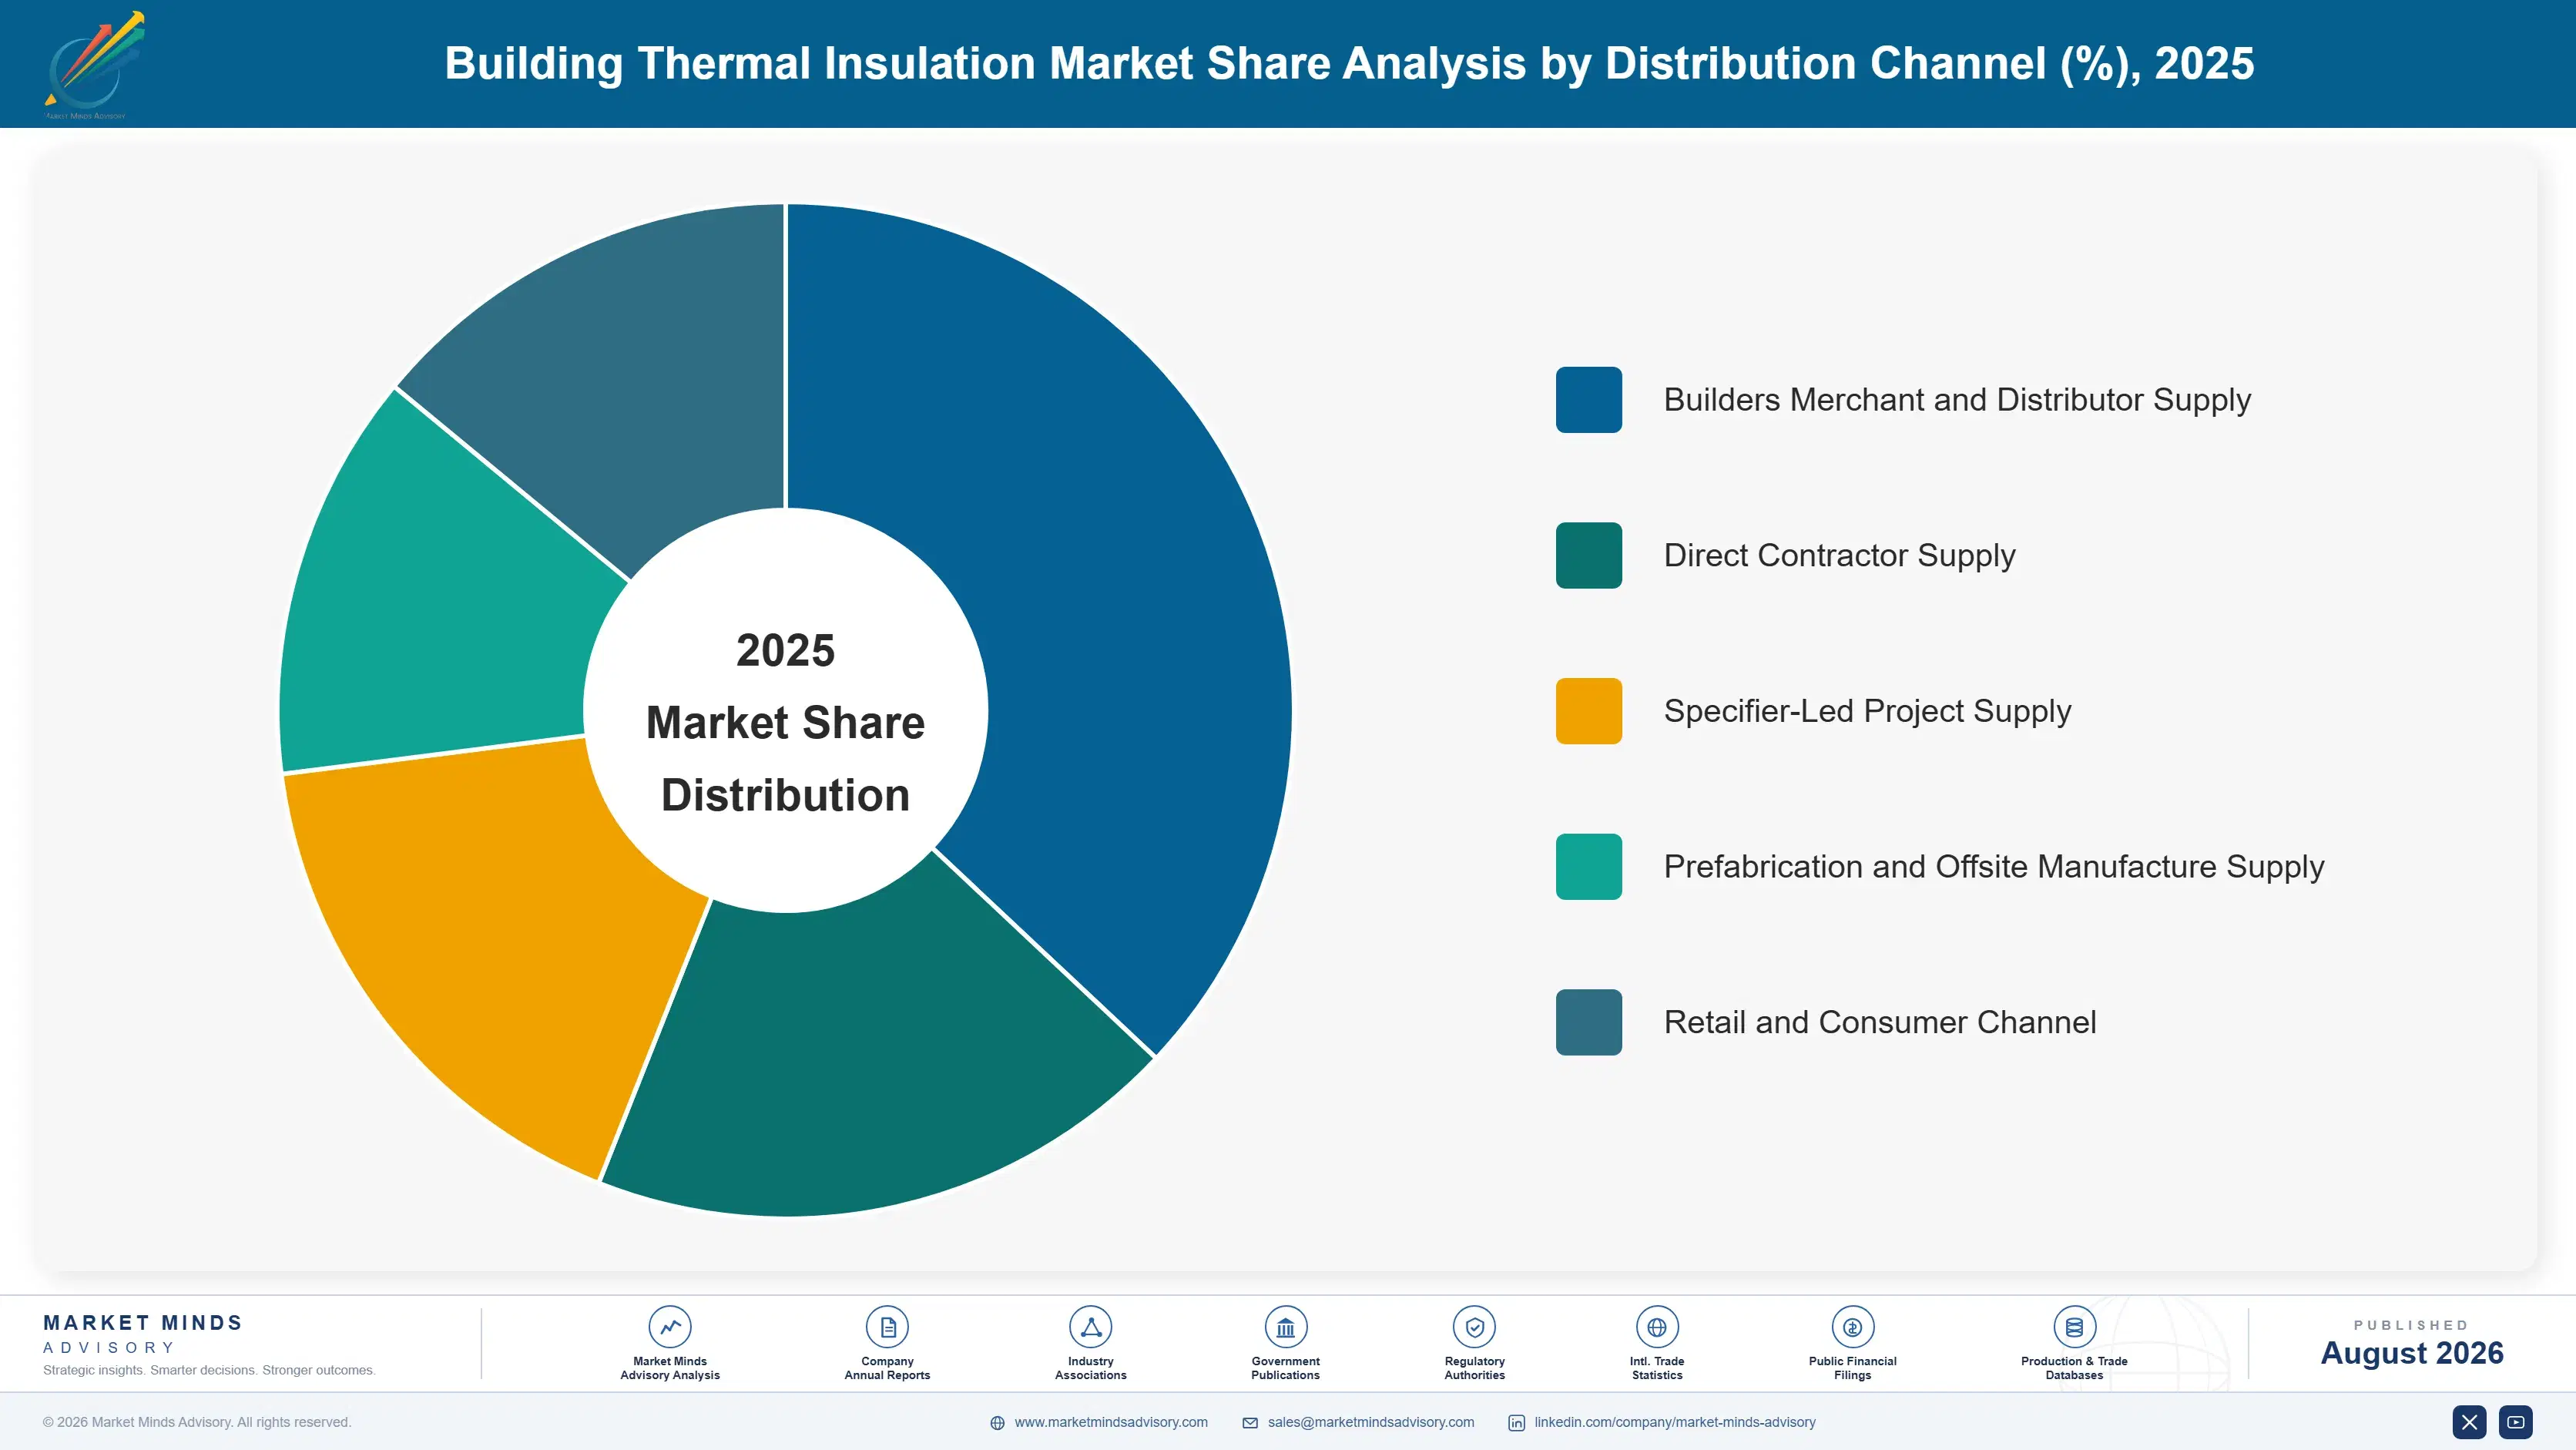The image size is (2576, 1450).
Task: Click the copyright notice text
Action: coord(197,1422)
